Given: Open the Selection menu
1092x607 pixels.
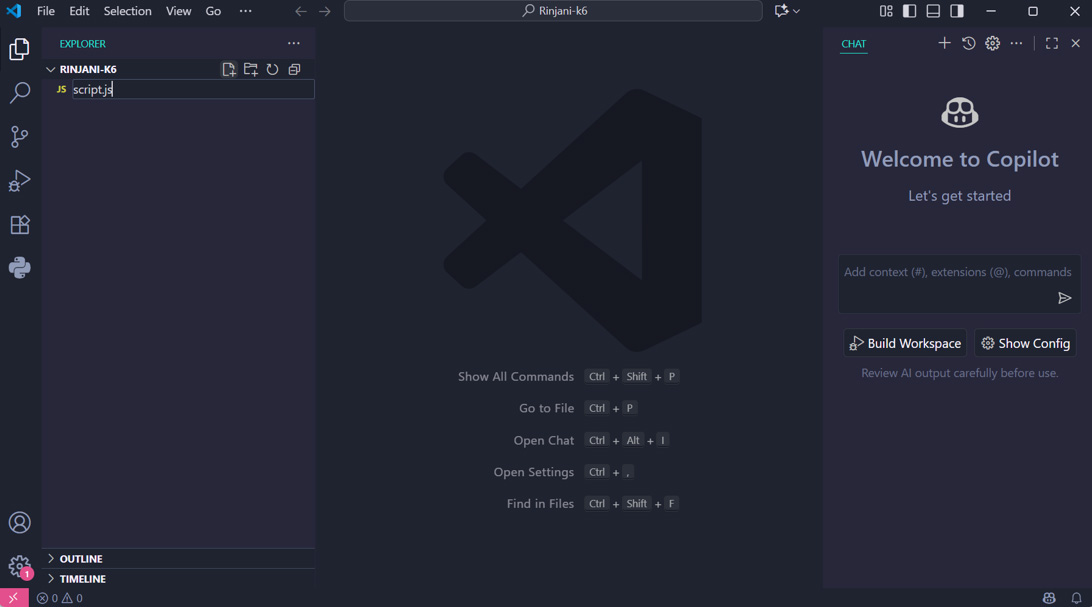Looking at the screenshot, I should pos(127,11).
